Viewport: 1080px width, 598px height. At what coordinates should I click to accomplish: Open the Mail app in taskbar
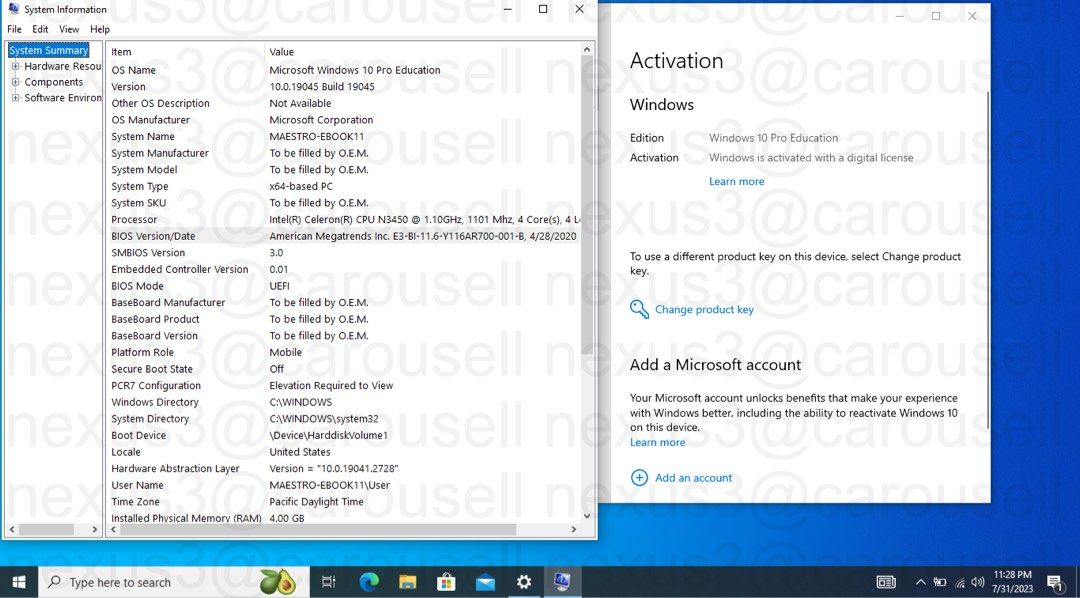click(x=485, y=582)
